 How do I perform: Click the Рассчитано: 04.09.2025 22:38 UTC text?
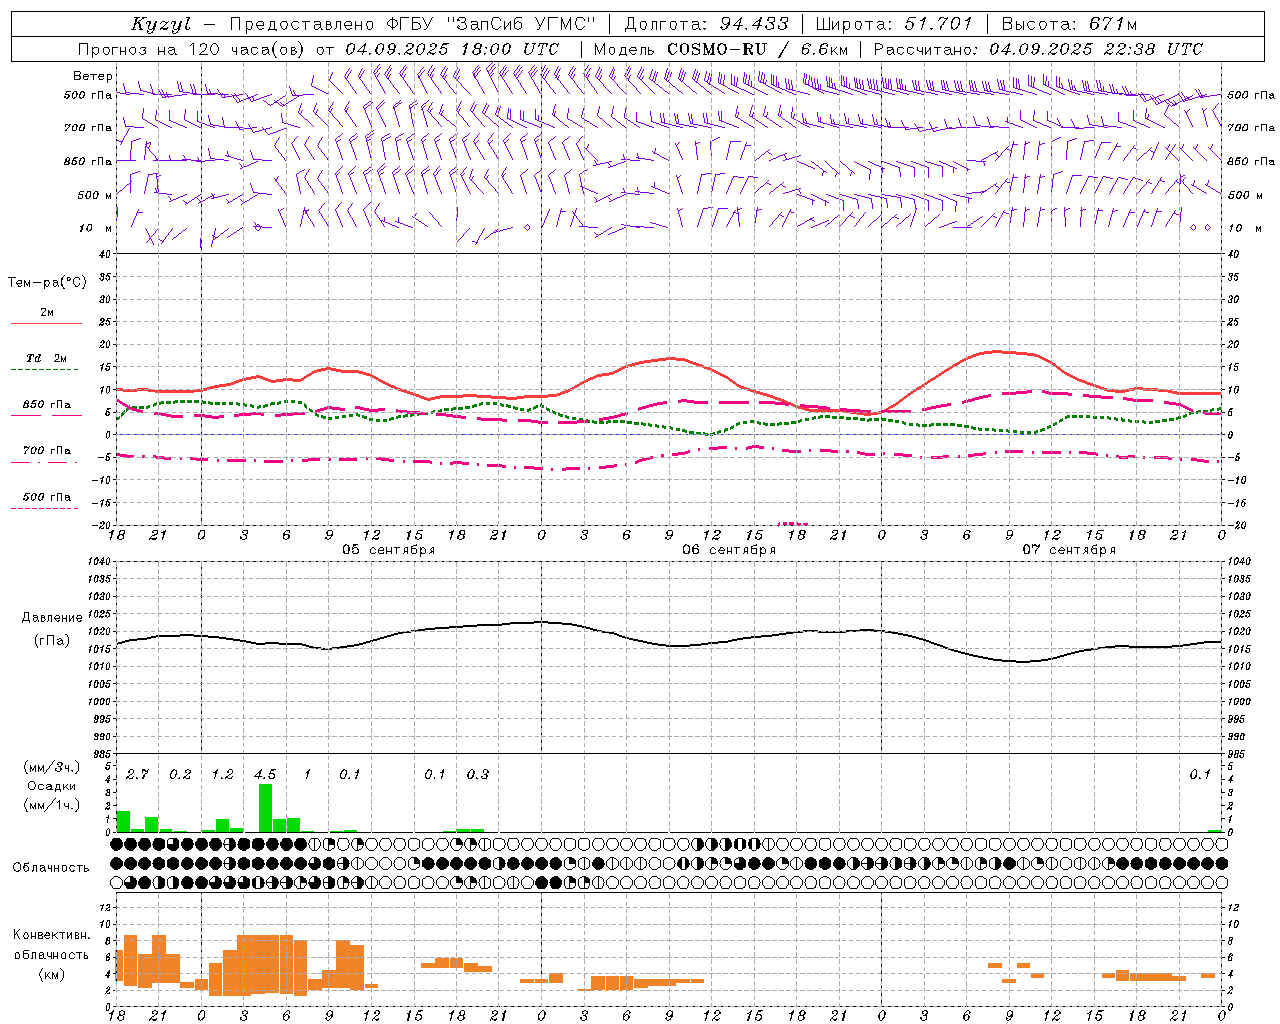(x=1038, y=49)
